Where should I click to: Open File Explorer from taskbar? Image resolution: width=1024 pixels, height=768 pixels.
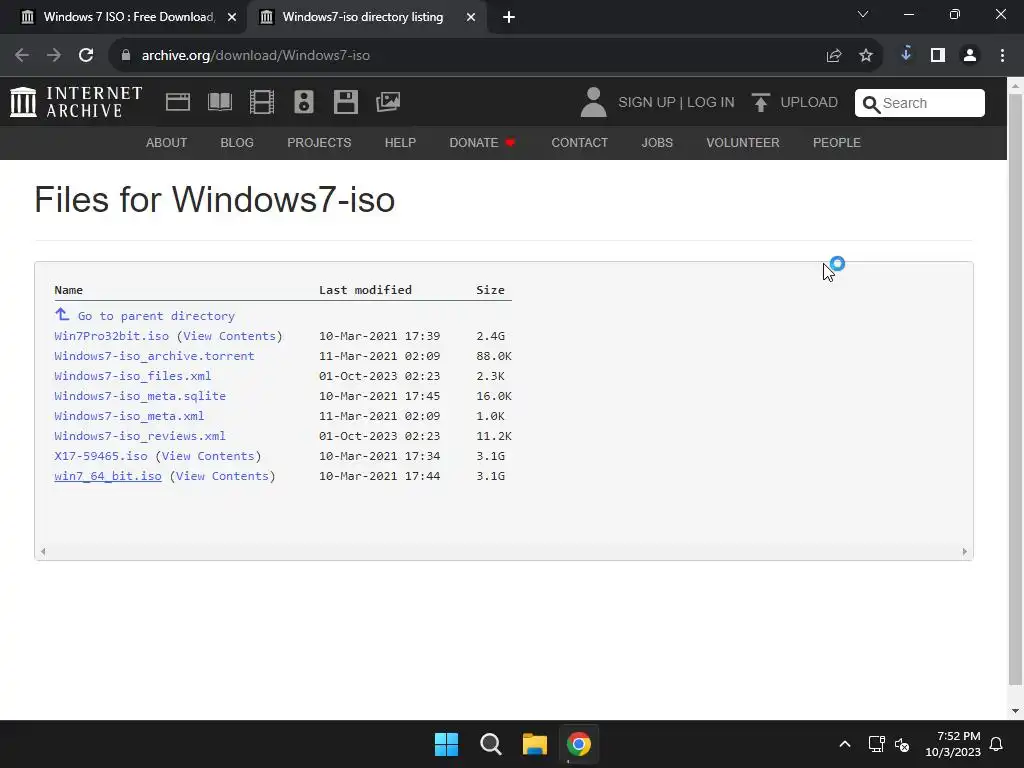(x=535, y=744)
